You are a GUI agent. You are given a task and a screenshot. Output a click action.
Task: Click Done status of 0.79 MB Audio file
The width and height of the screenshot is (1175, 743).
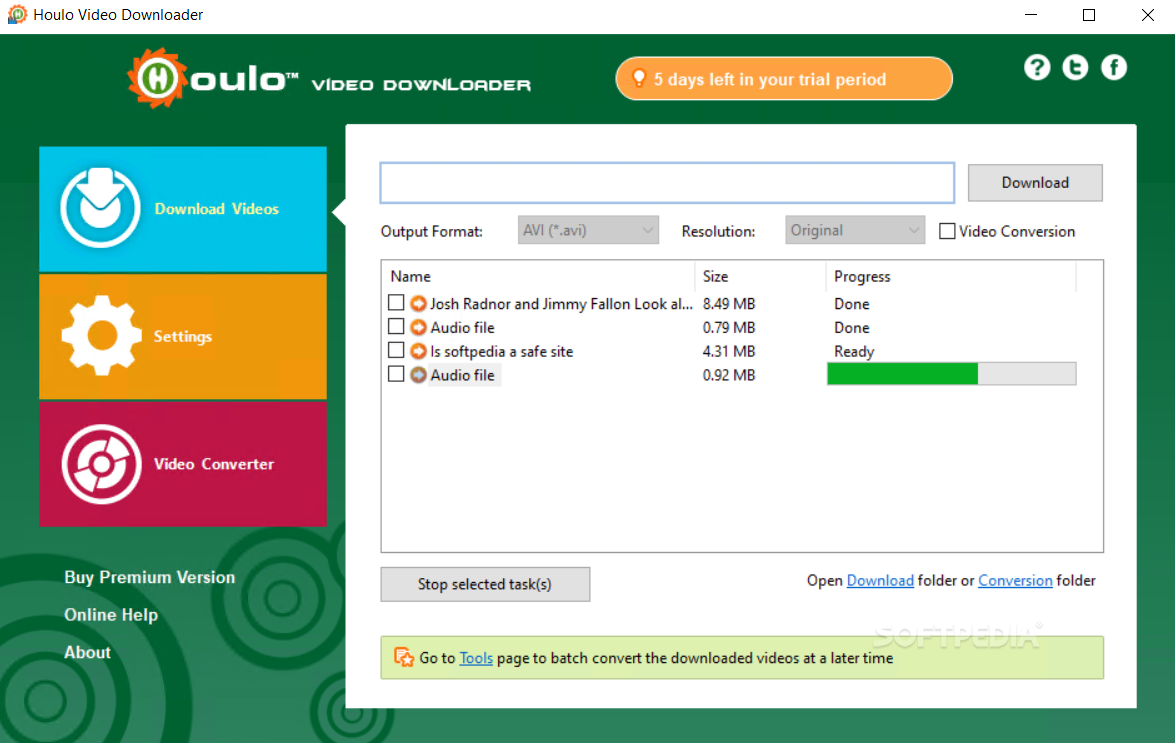(852, 327)
